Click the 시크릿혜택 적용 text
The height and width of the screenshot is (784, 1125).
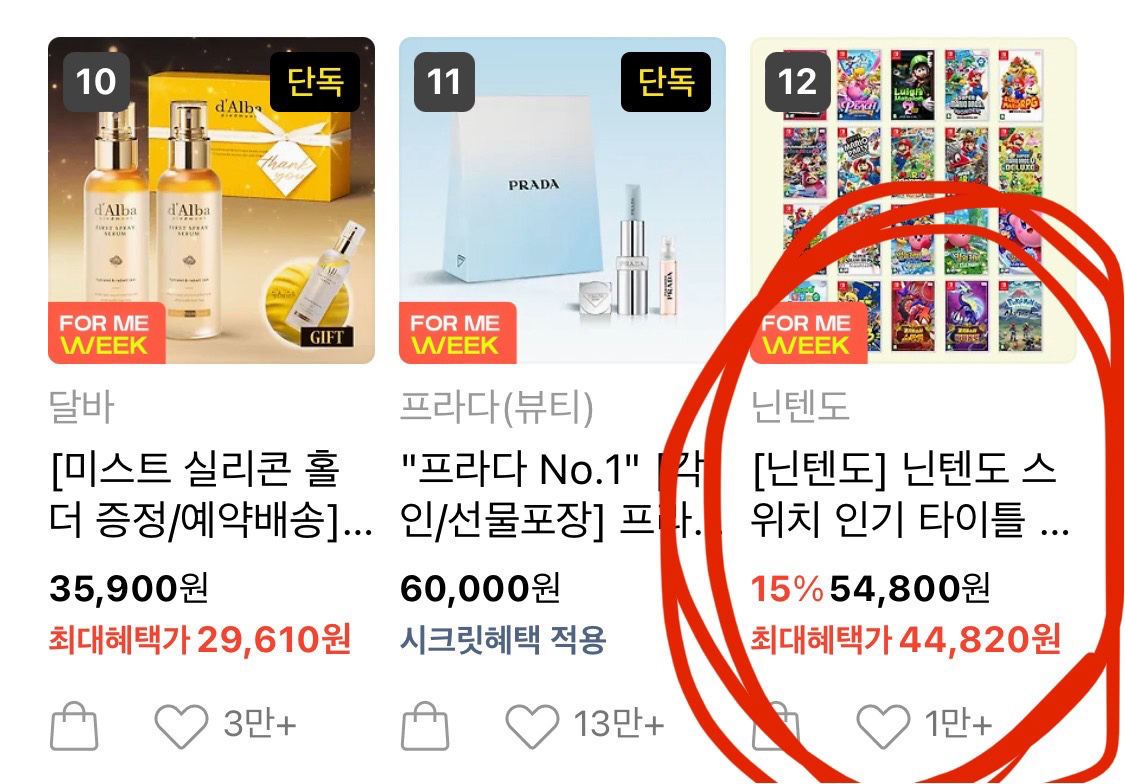pos(503,639)
